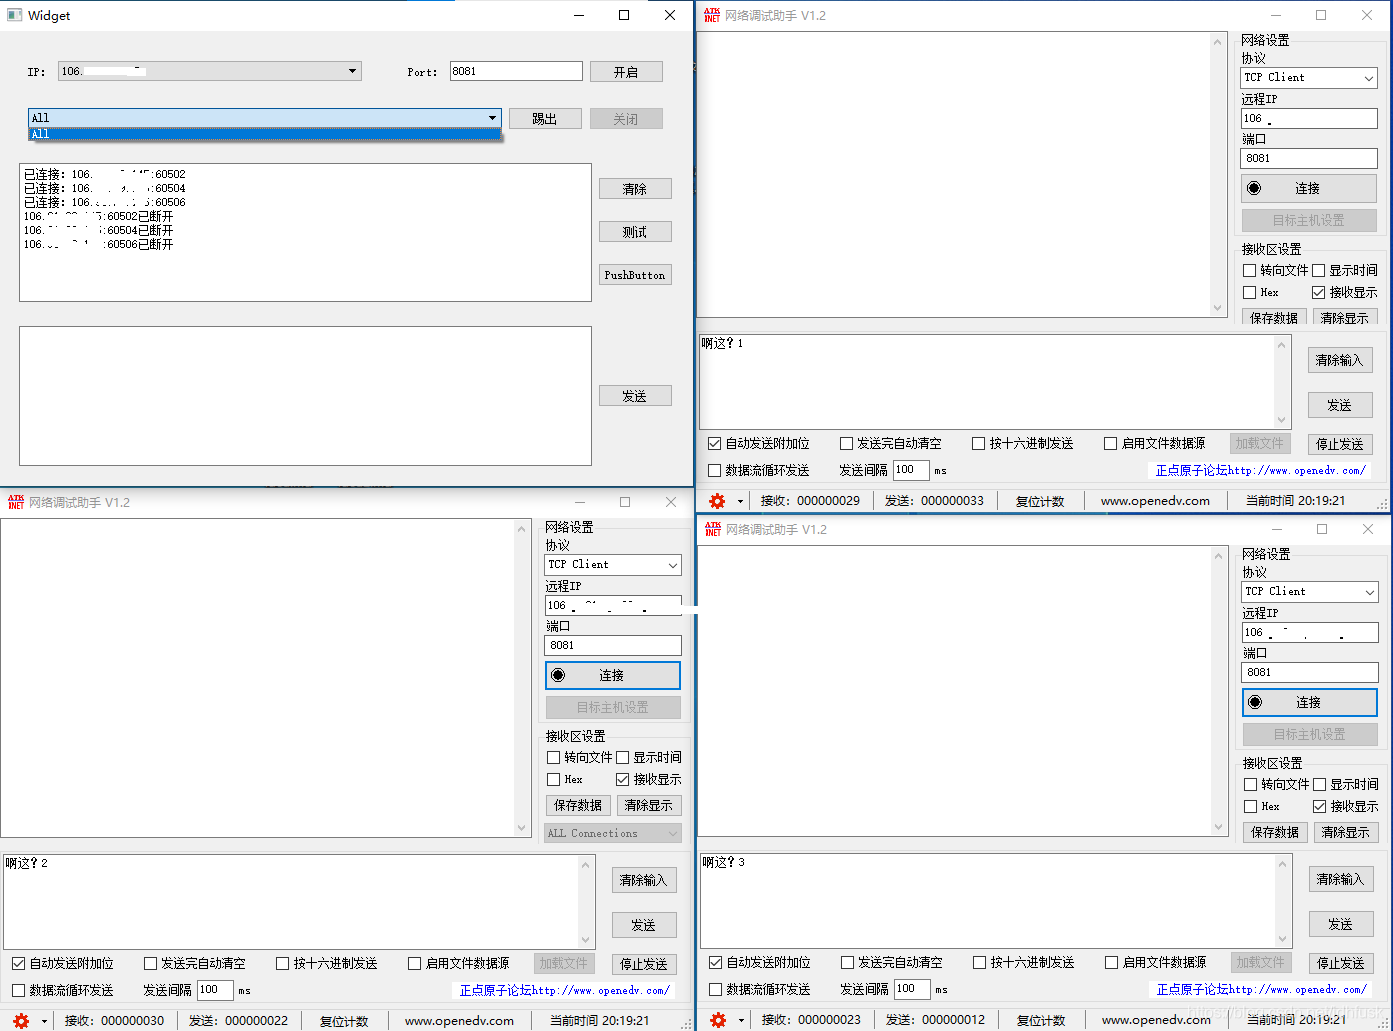Image resolution: width=1393 pixels, height=1031 pixels.
Task: Click 停止发送 in bottom-right window
Action: pos(1341,963)
